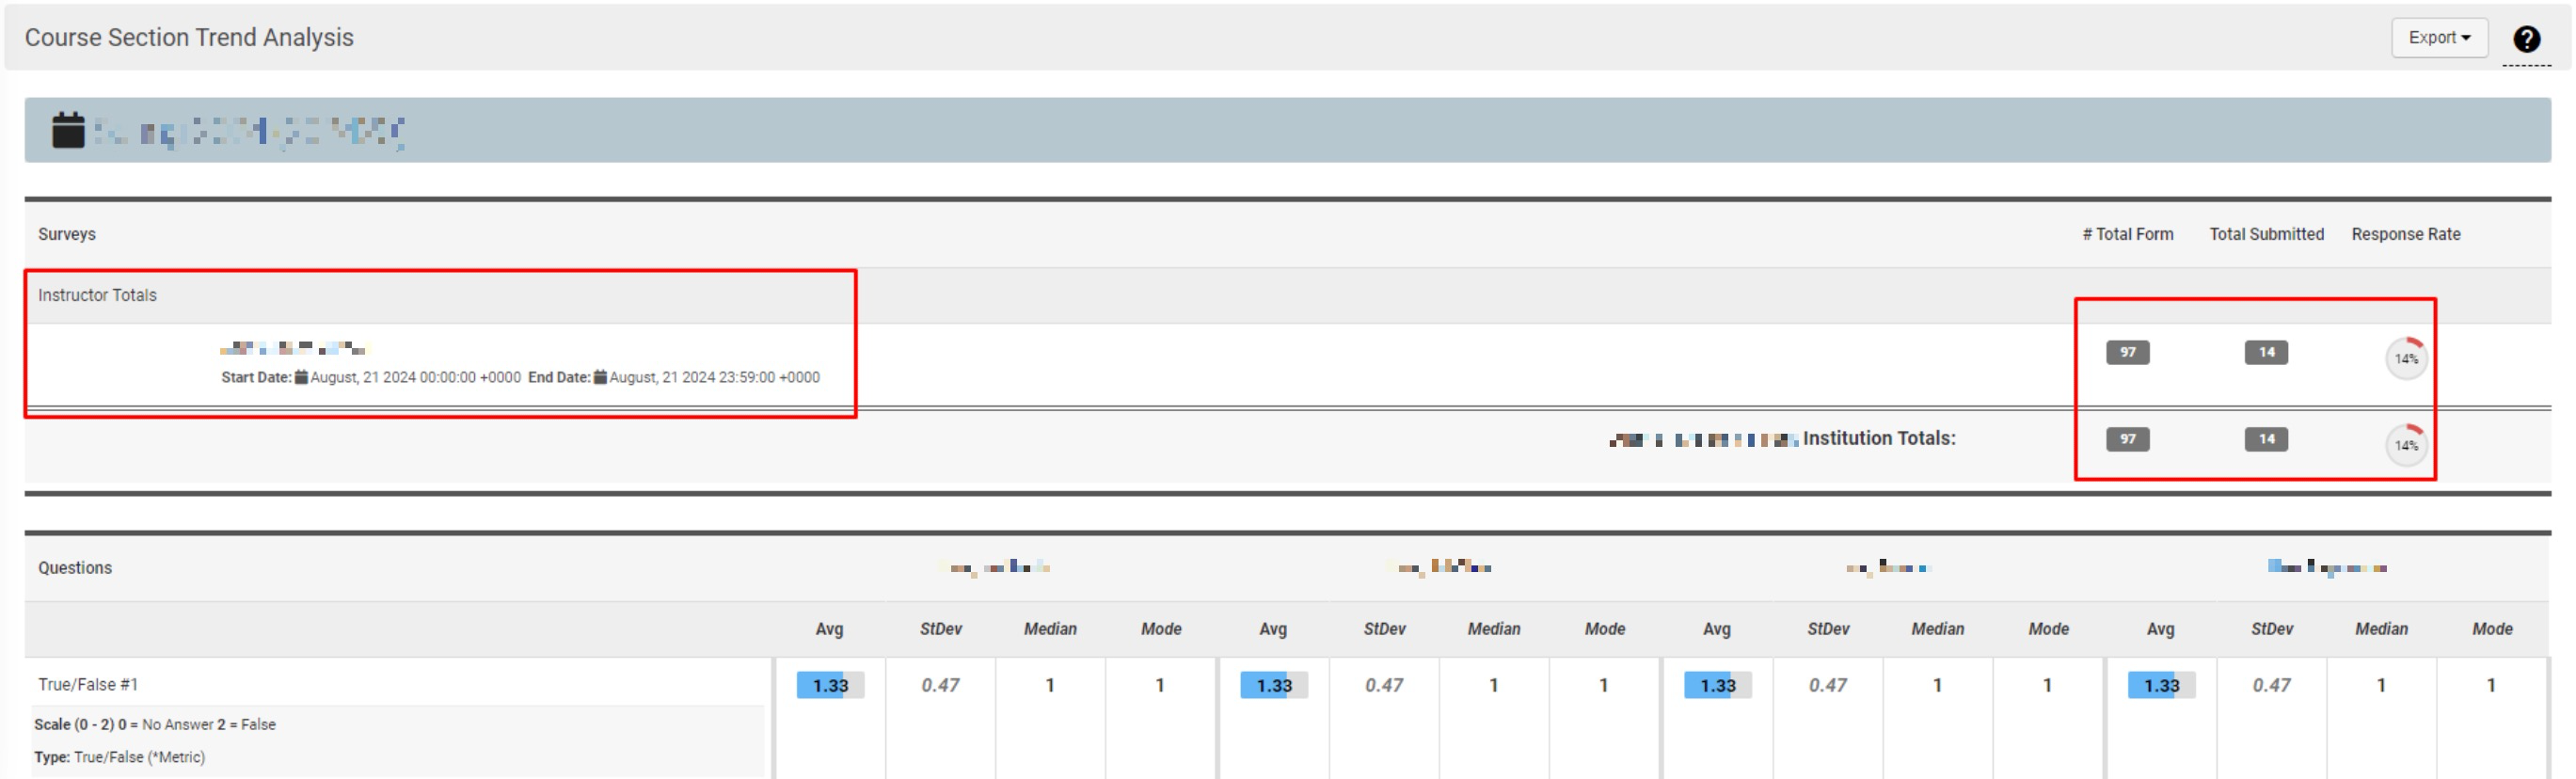Select the Instructor Totals row header

pos(97,295)
